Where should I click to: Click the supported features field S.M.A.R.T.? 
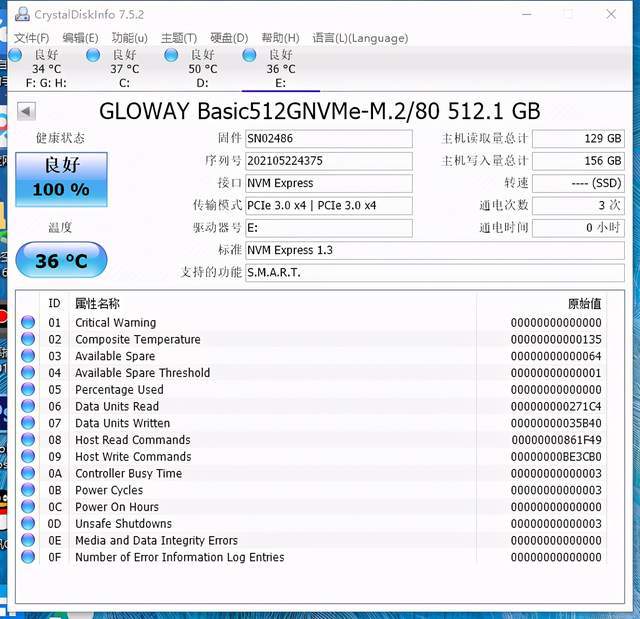435,273
